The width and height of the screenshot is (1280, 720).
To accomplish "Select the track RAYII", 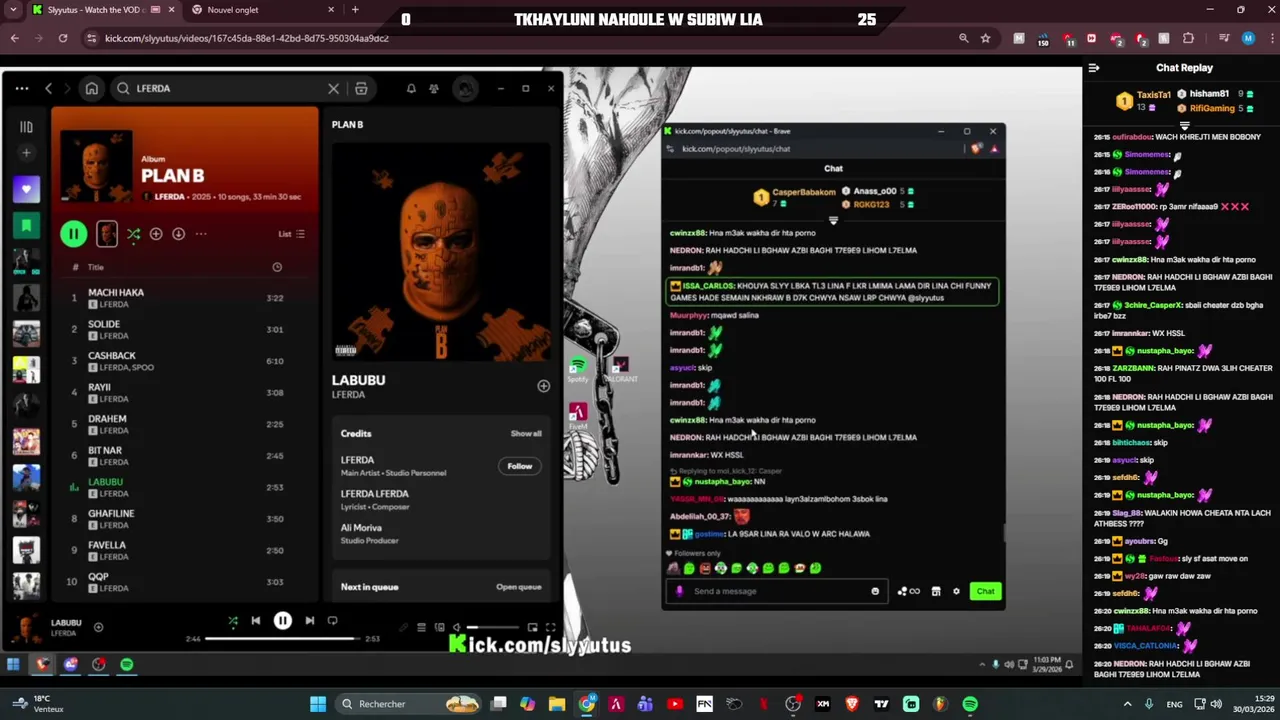I will click(x=186, y=392).
